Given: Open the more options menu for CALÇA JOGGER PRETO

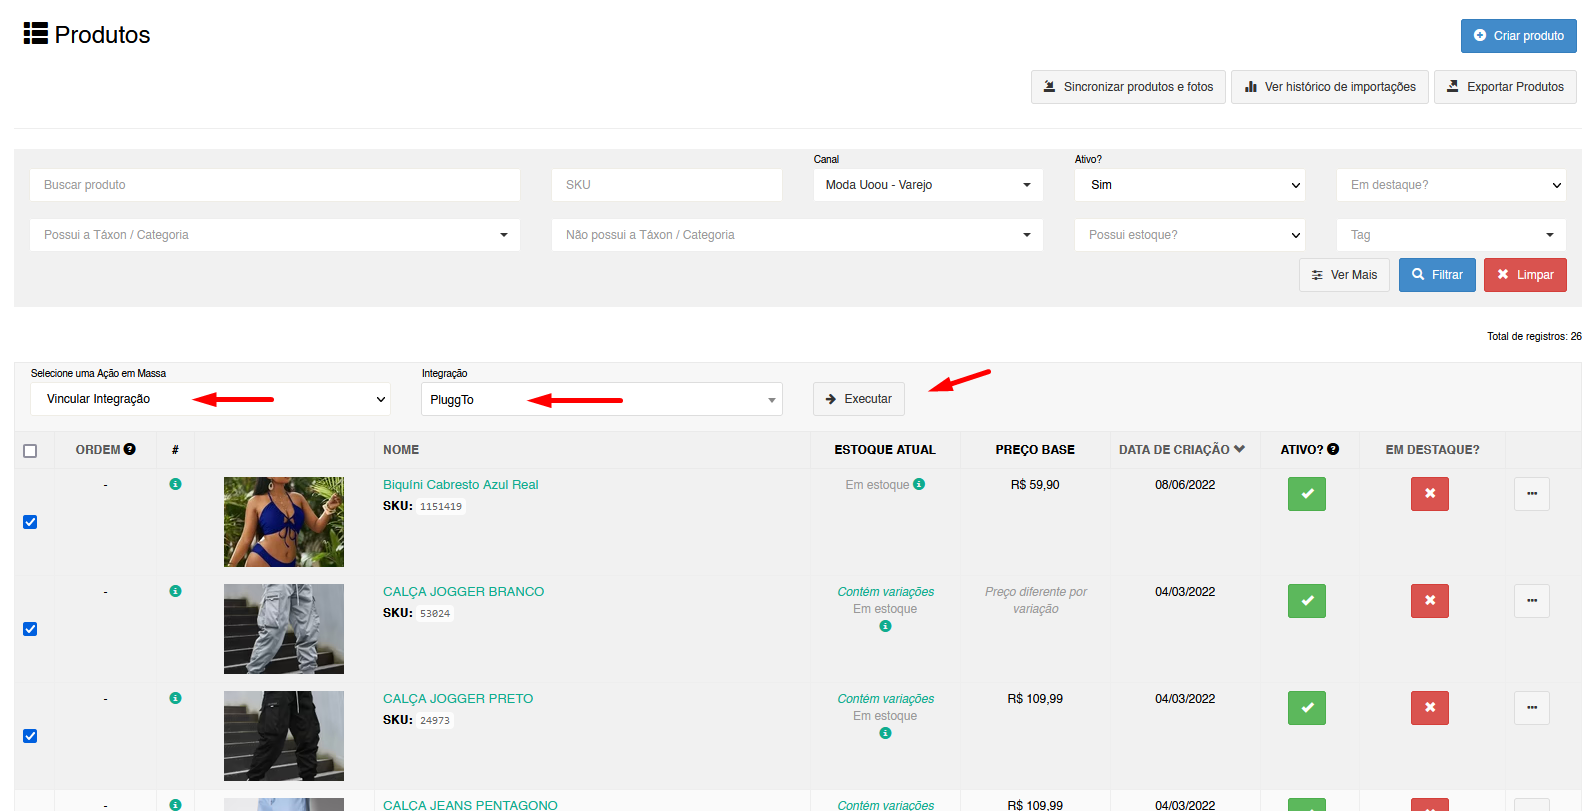Looking at the screenshot, I should click(x=1532, y=708).
